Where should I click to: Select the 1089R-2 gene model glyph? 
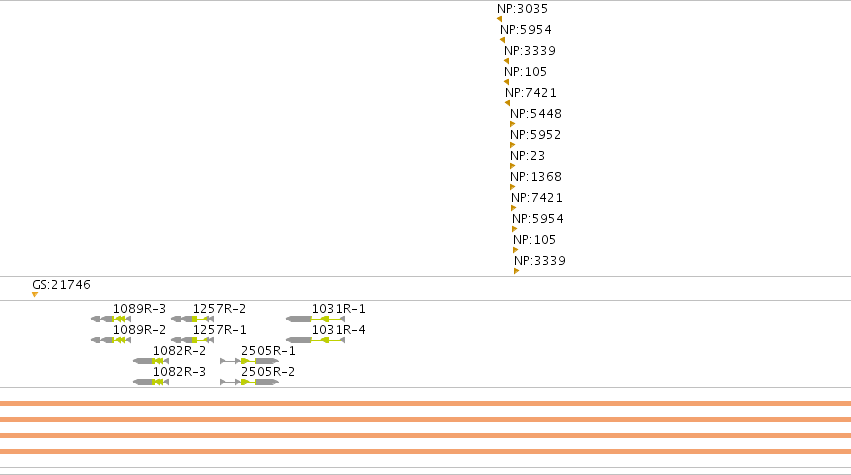tap(111, 340)
